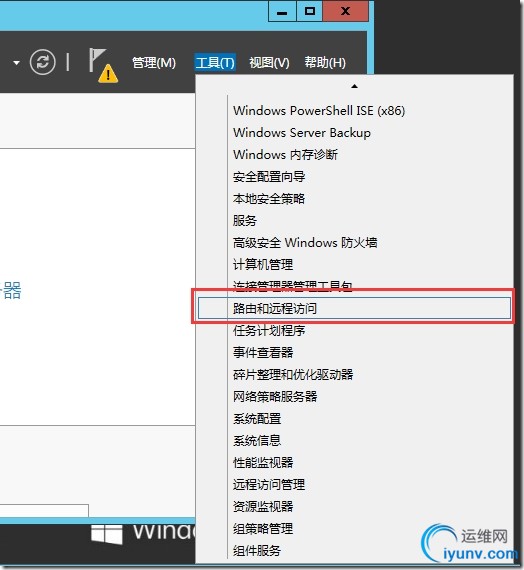Click the refresh icon in the toolbar
Viewport: 524px width, 570px height.
[x=43, y=62]
